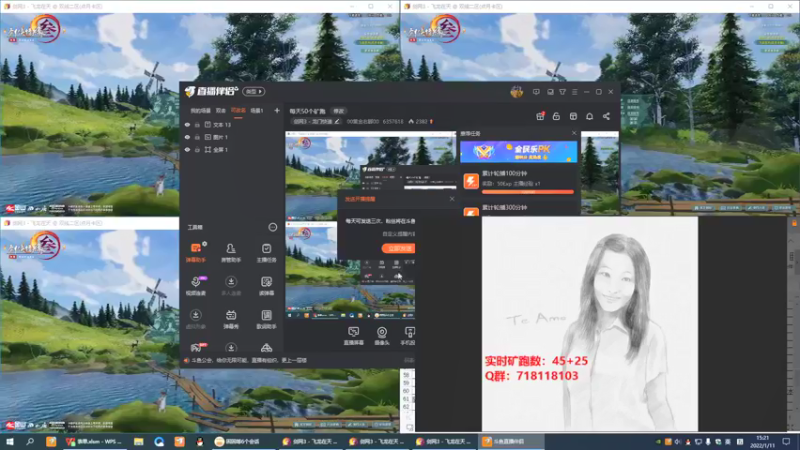Close the orange-titled reminder dialog
The image size is (800, 450).
(x=452, y=199)
